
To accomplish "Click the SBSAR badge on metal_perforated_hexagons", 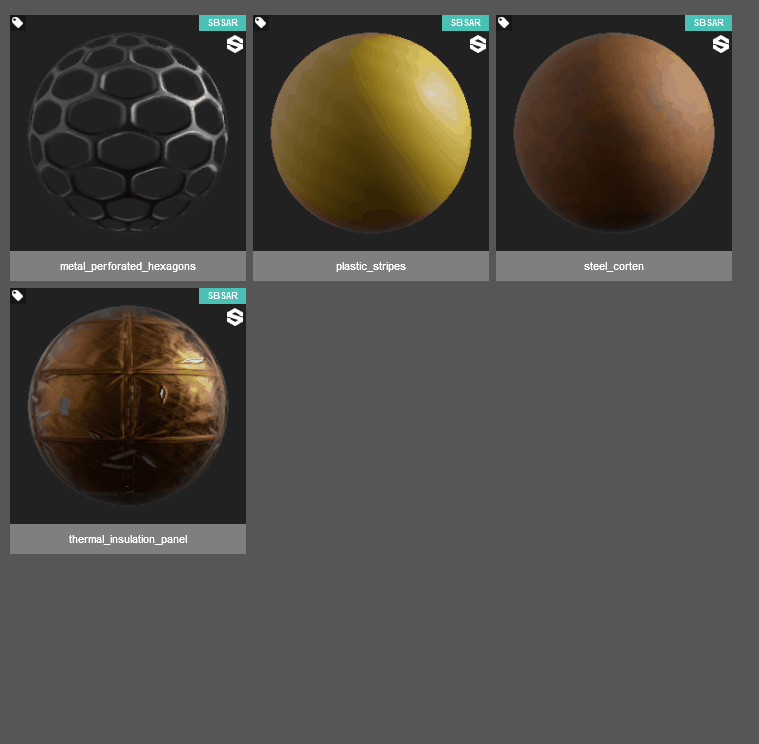I will tap(223, 23).
